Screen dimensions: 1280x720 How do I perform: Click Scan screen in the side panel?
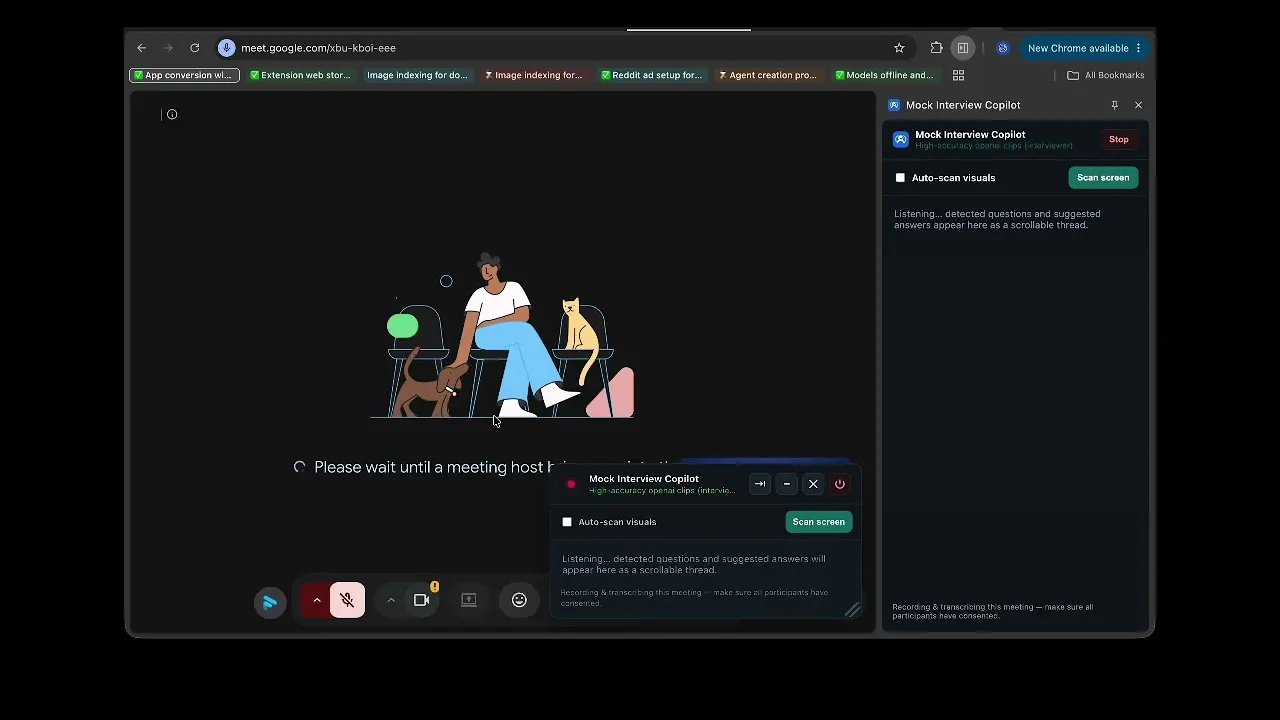(x=1103, y=178)
